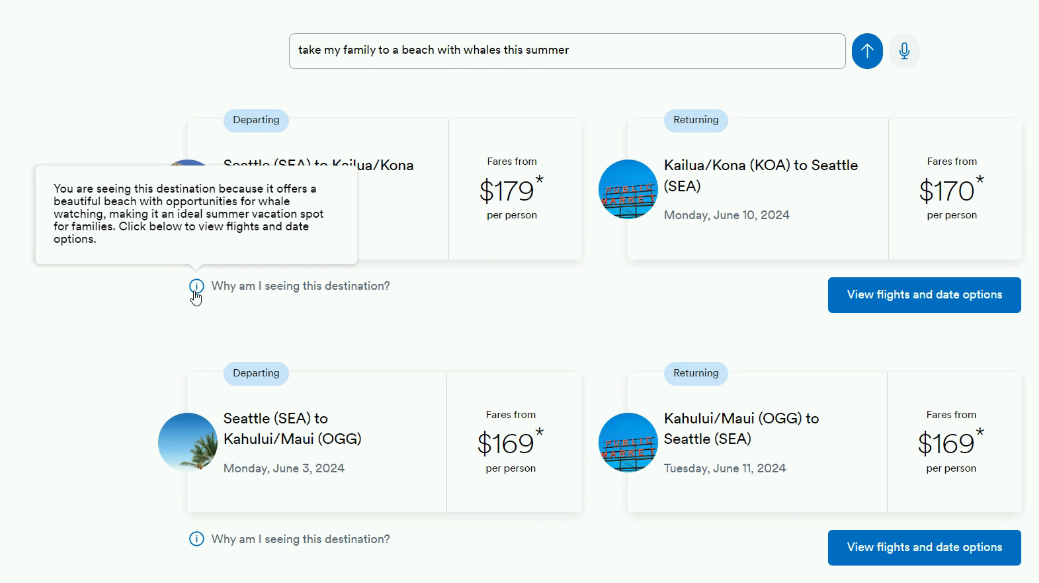Select the Departing tag on Maui card
This screenshot has height=583, width=1039.
256,373
